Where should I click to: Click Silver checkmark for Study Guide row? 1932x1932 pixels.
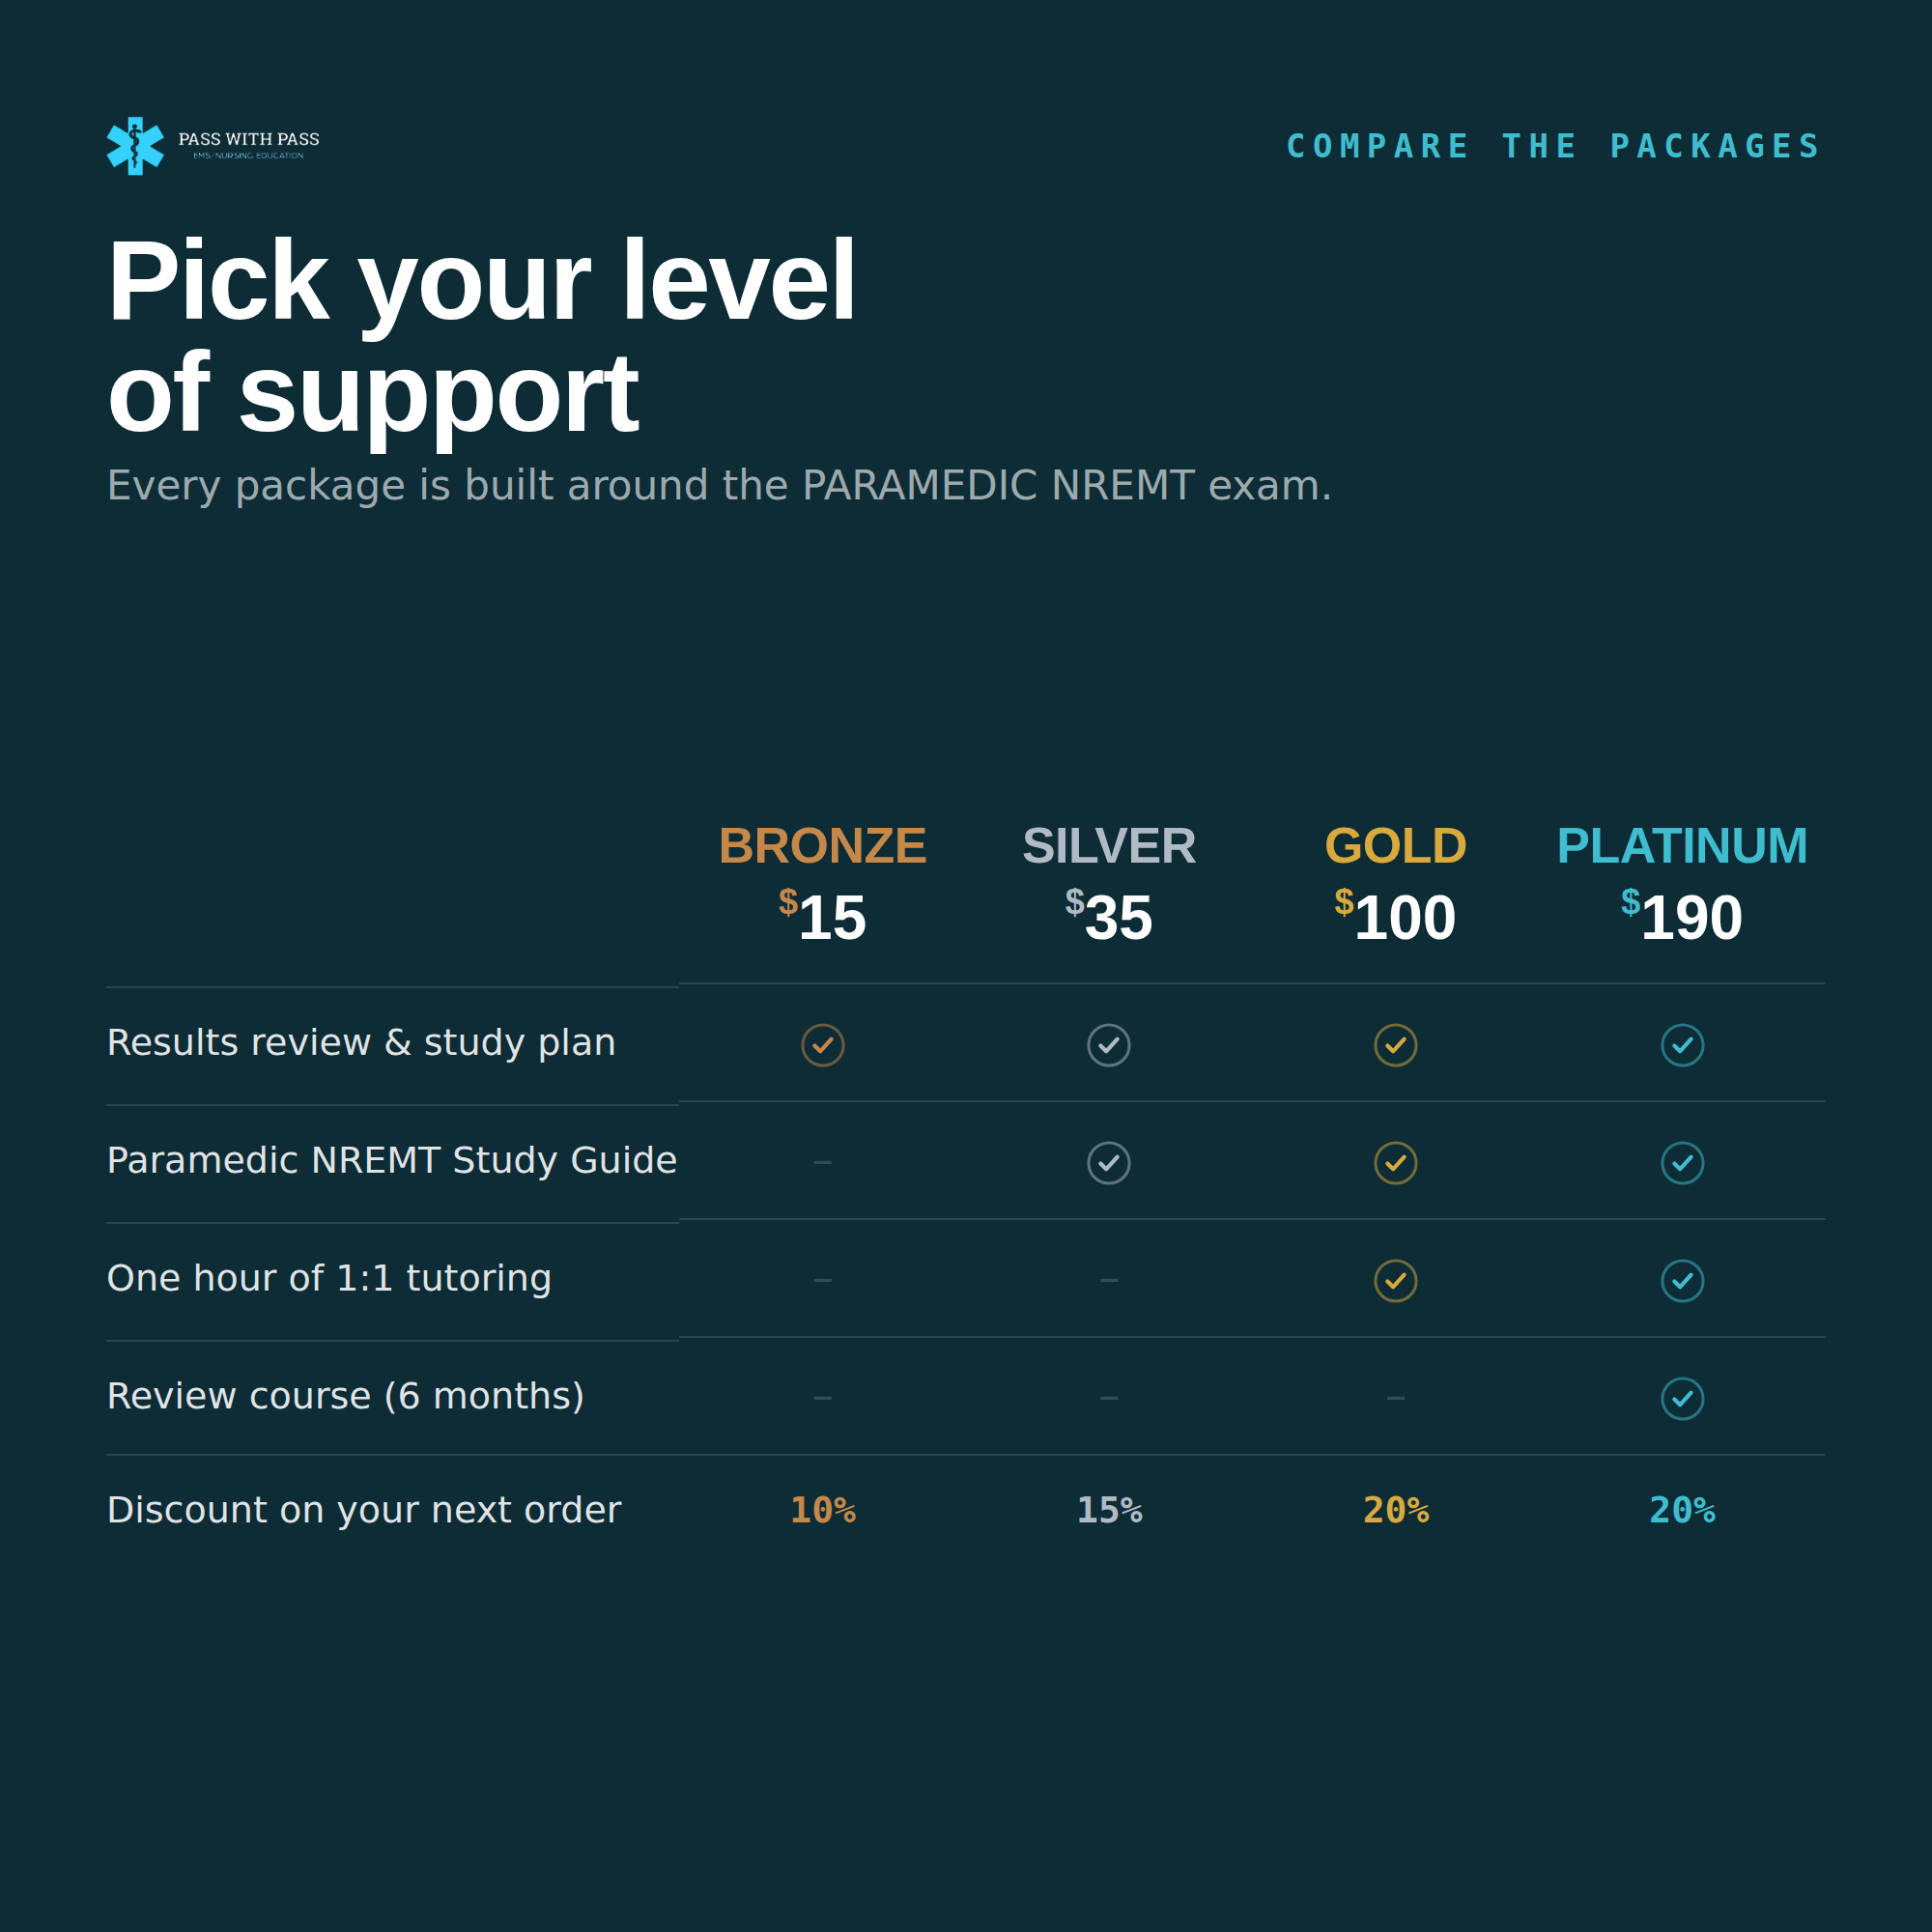[1109, 1163]
